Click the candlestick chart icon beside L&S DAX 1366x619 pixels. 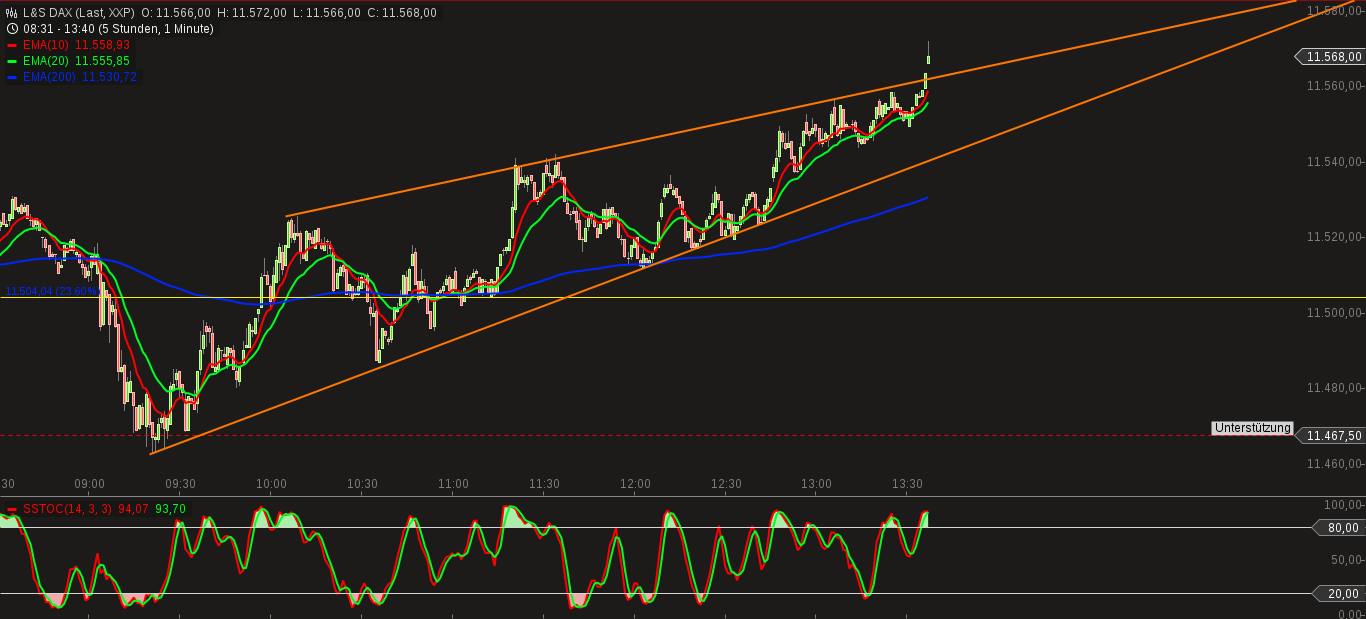pos(12,13)
